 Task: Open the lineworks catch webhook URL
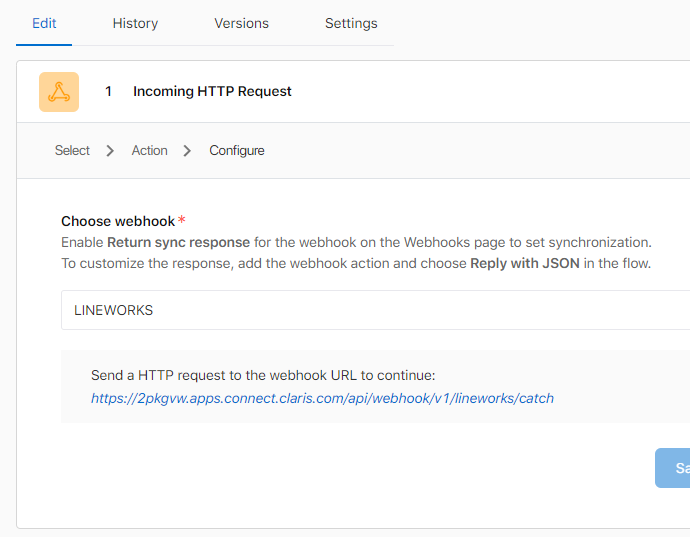[322, 398]
